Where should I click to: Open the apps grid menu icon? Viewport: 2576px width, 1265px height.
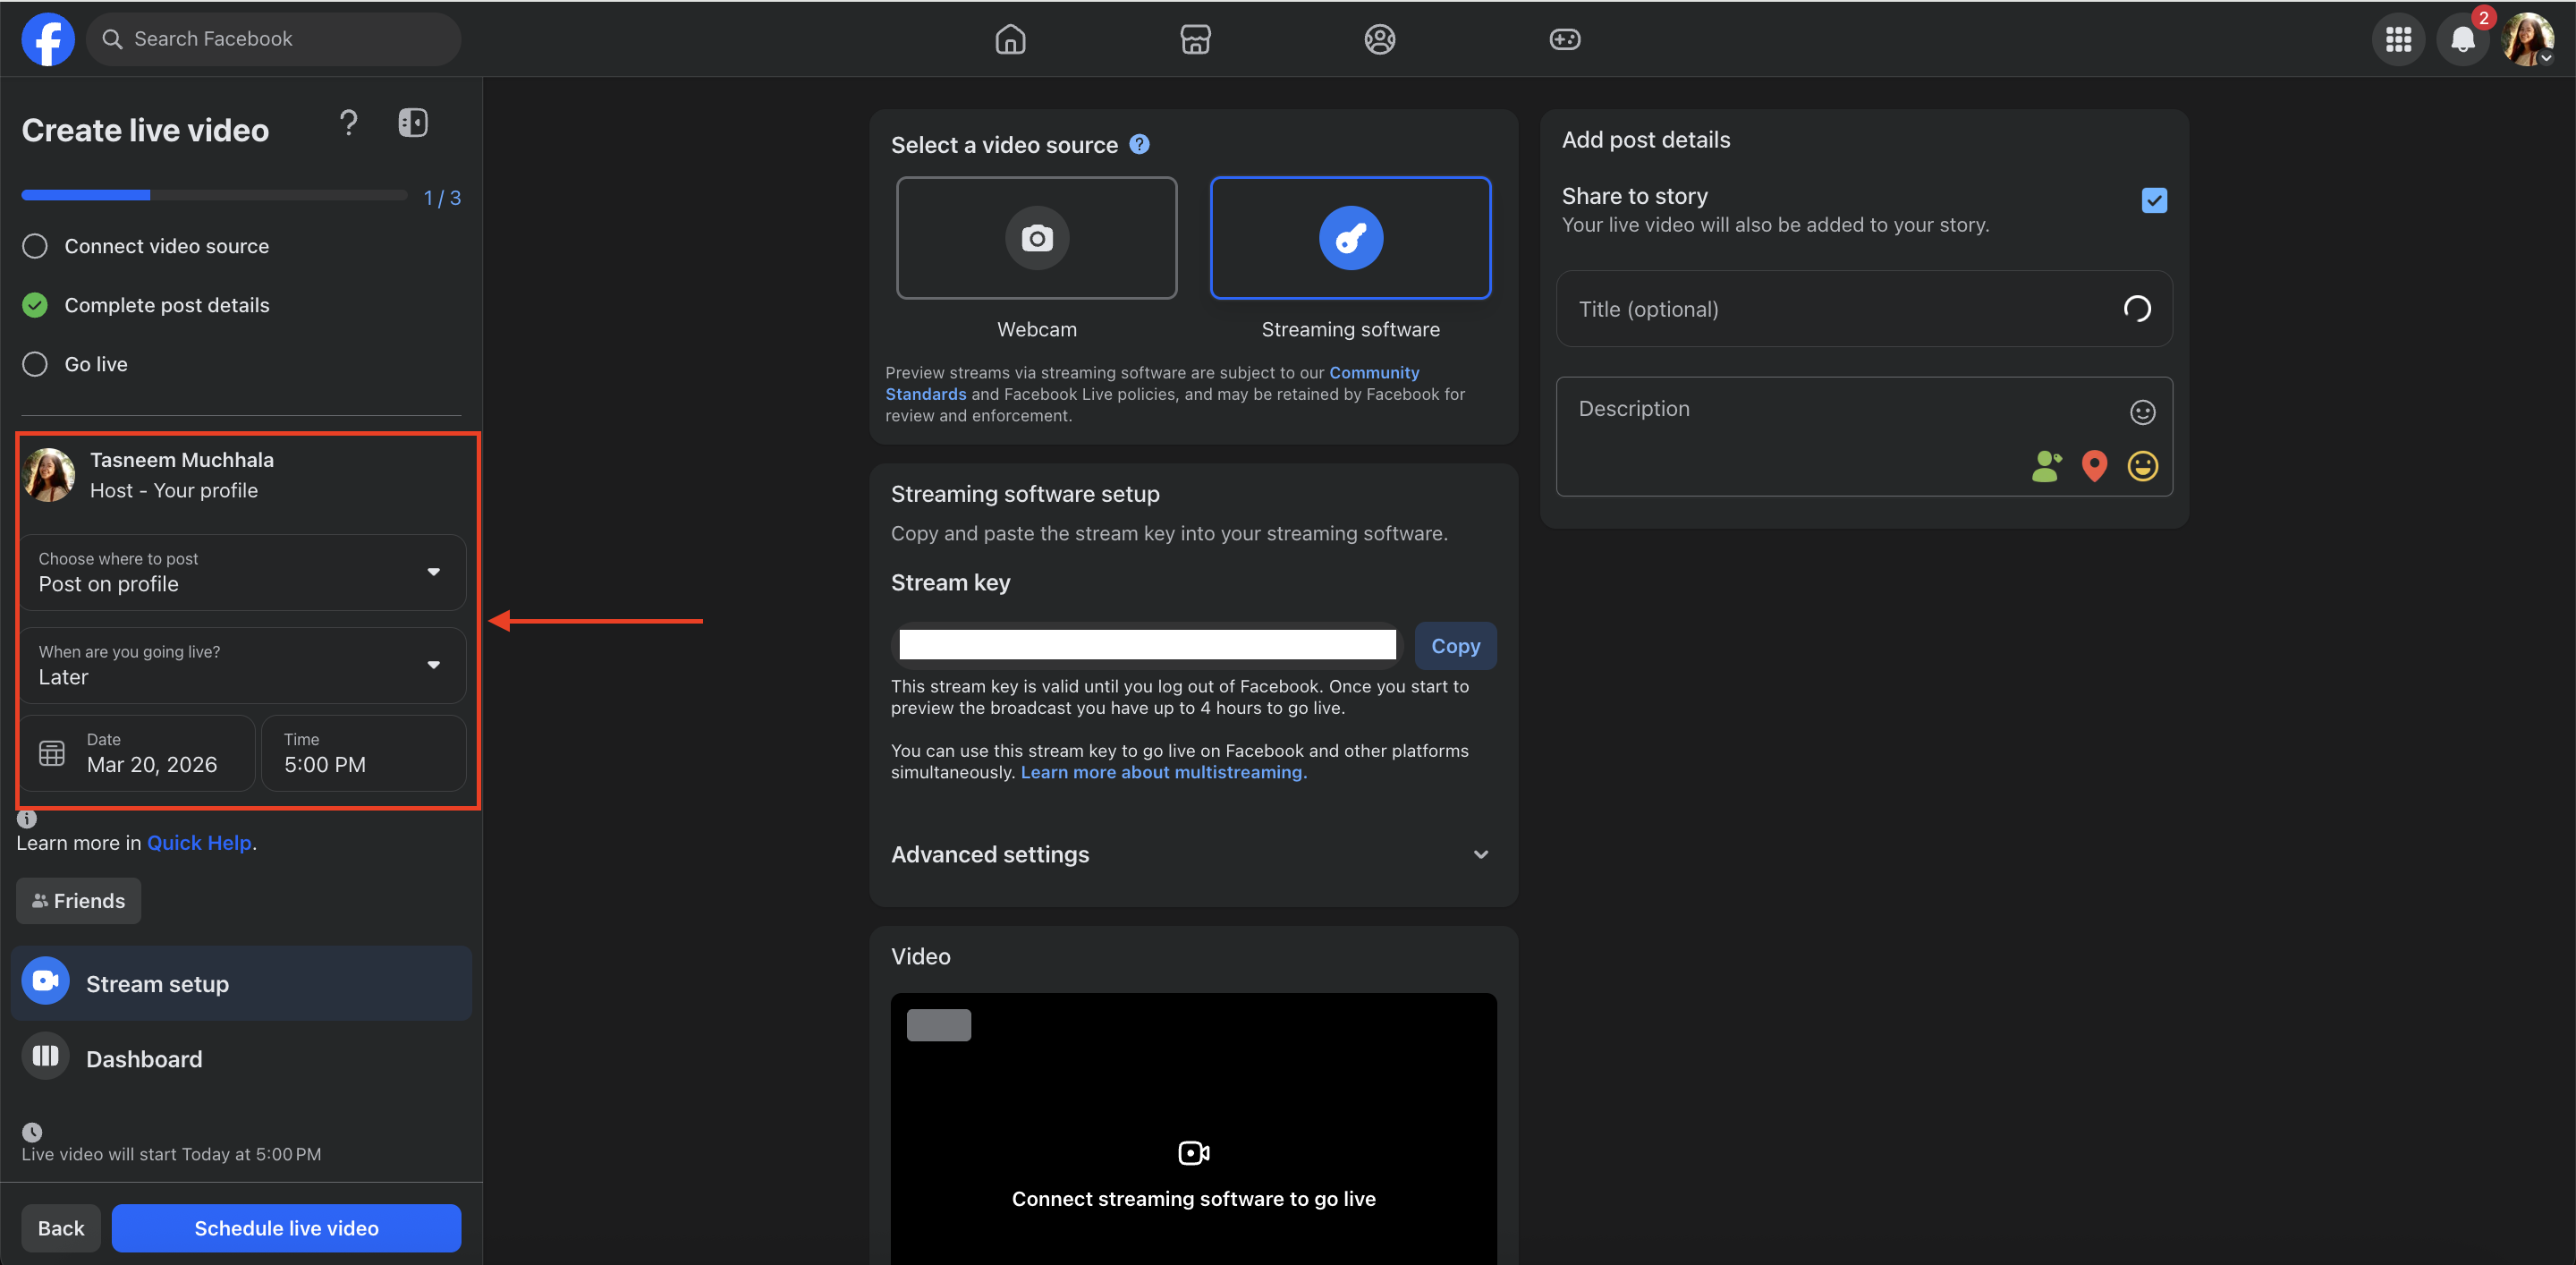tap(2398, 40)
